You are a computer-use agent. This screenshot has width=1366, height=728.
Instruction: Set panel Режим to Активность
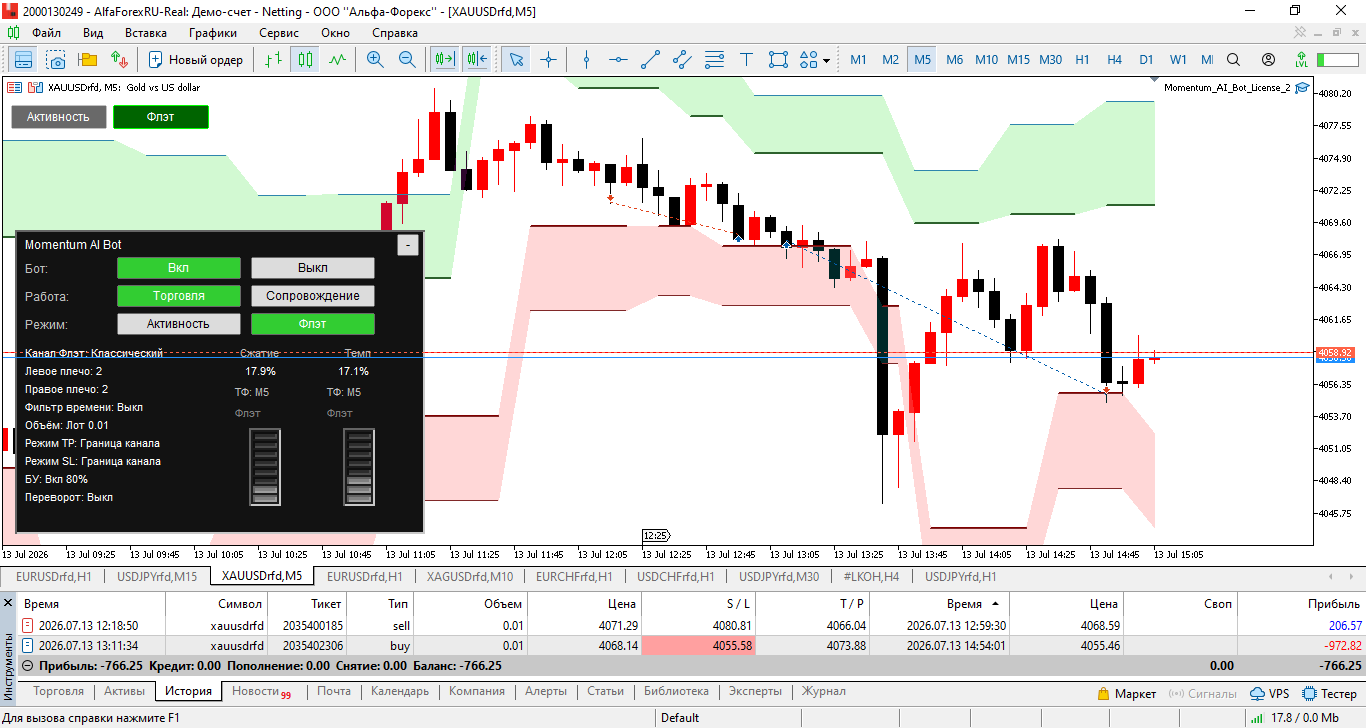[178, 324]
